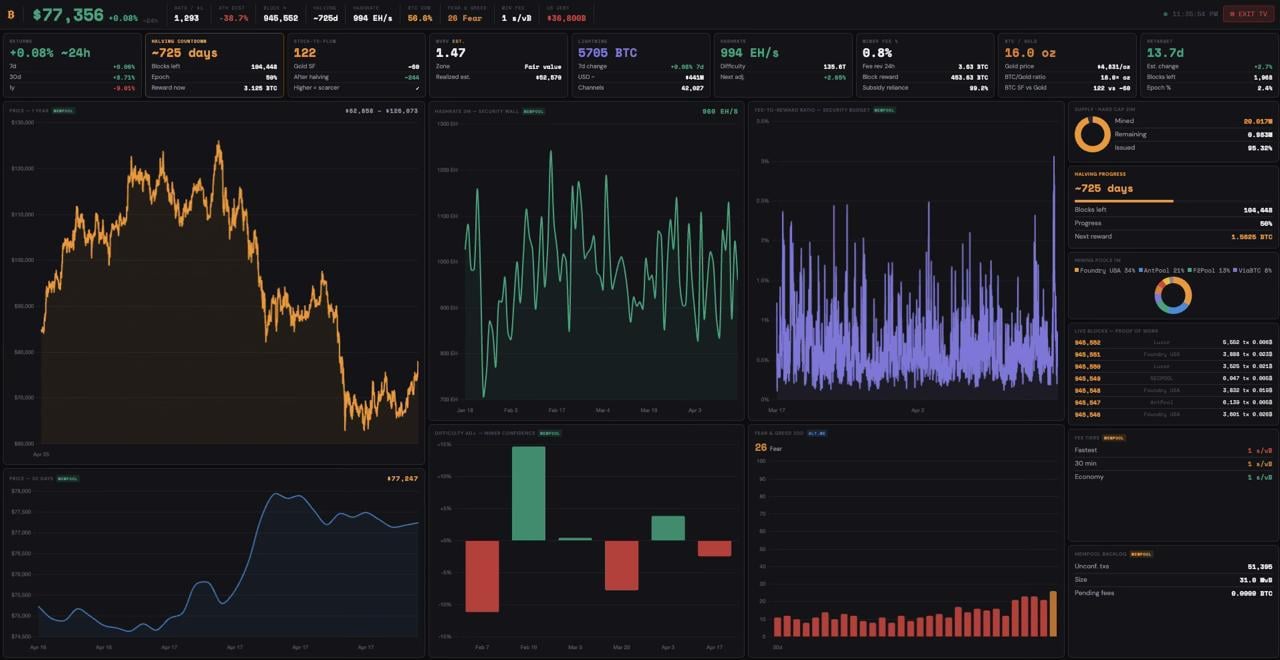Open block 945,546 in the live blocks list
This screenshot has width=1280, height=660.
1088,414
